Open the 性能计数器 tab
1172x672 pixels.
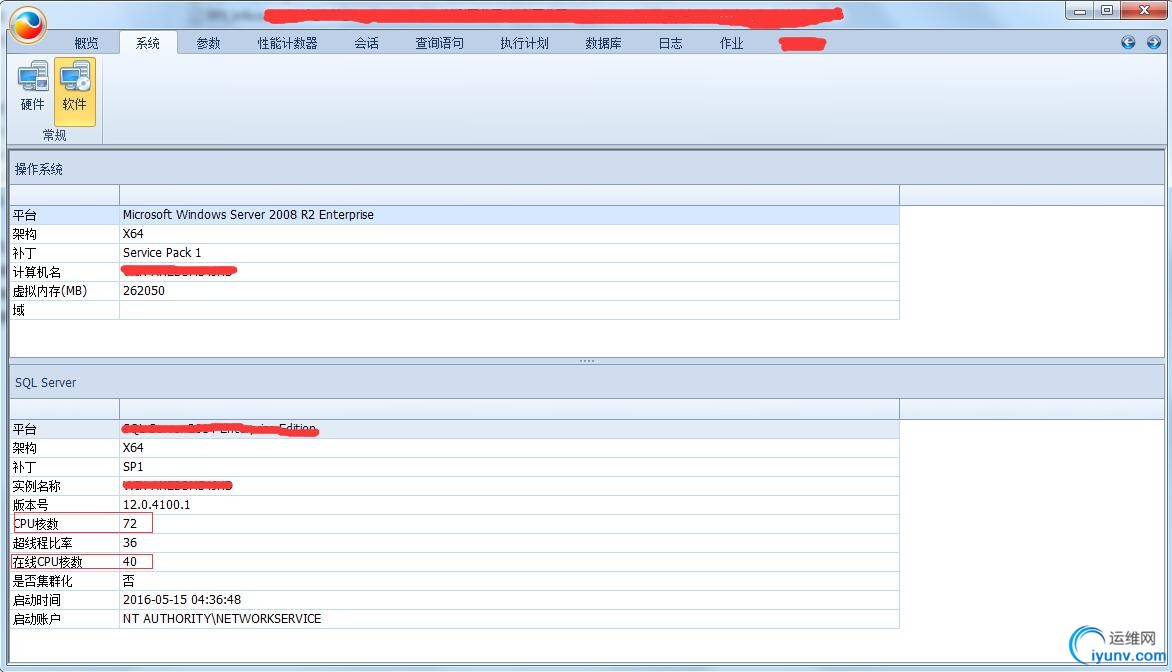(288, 43)
